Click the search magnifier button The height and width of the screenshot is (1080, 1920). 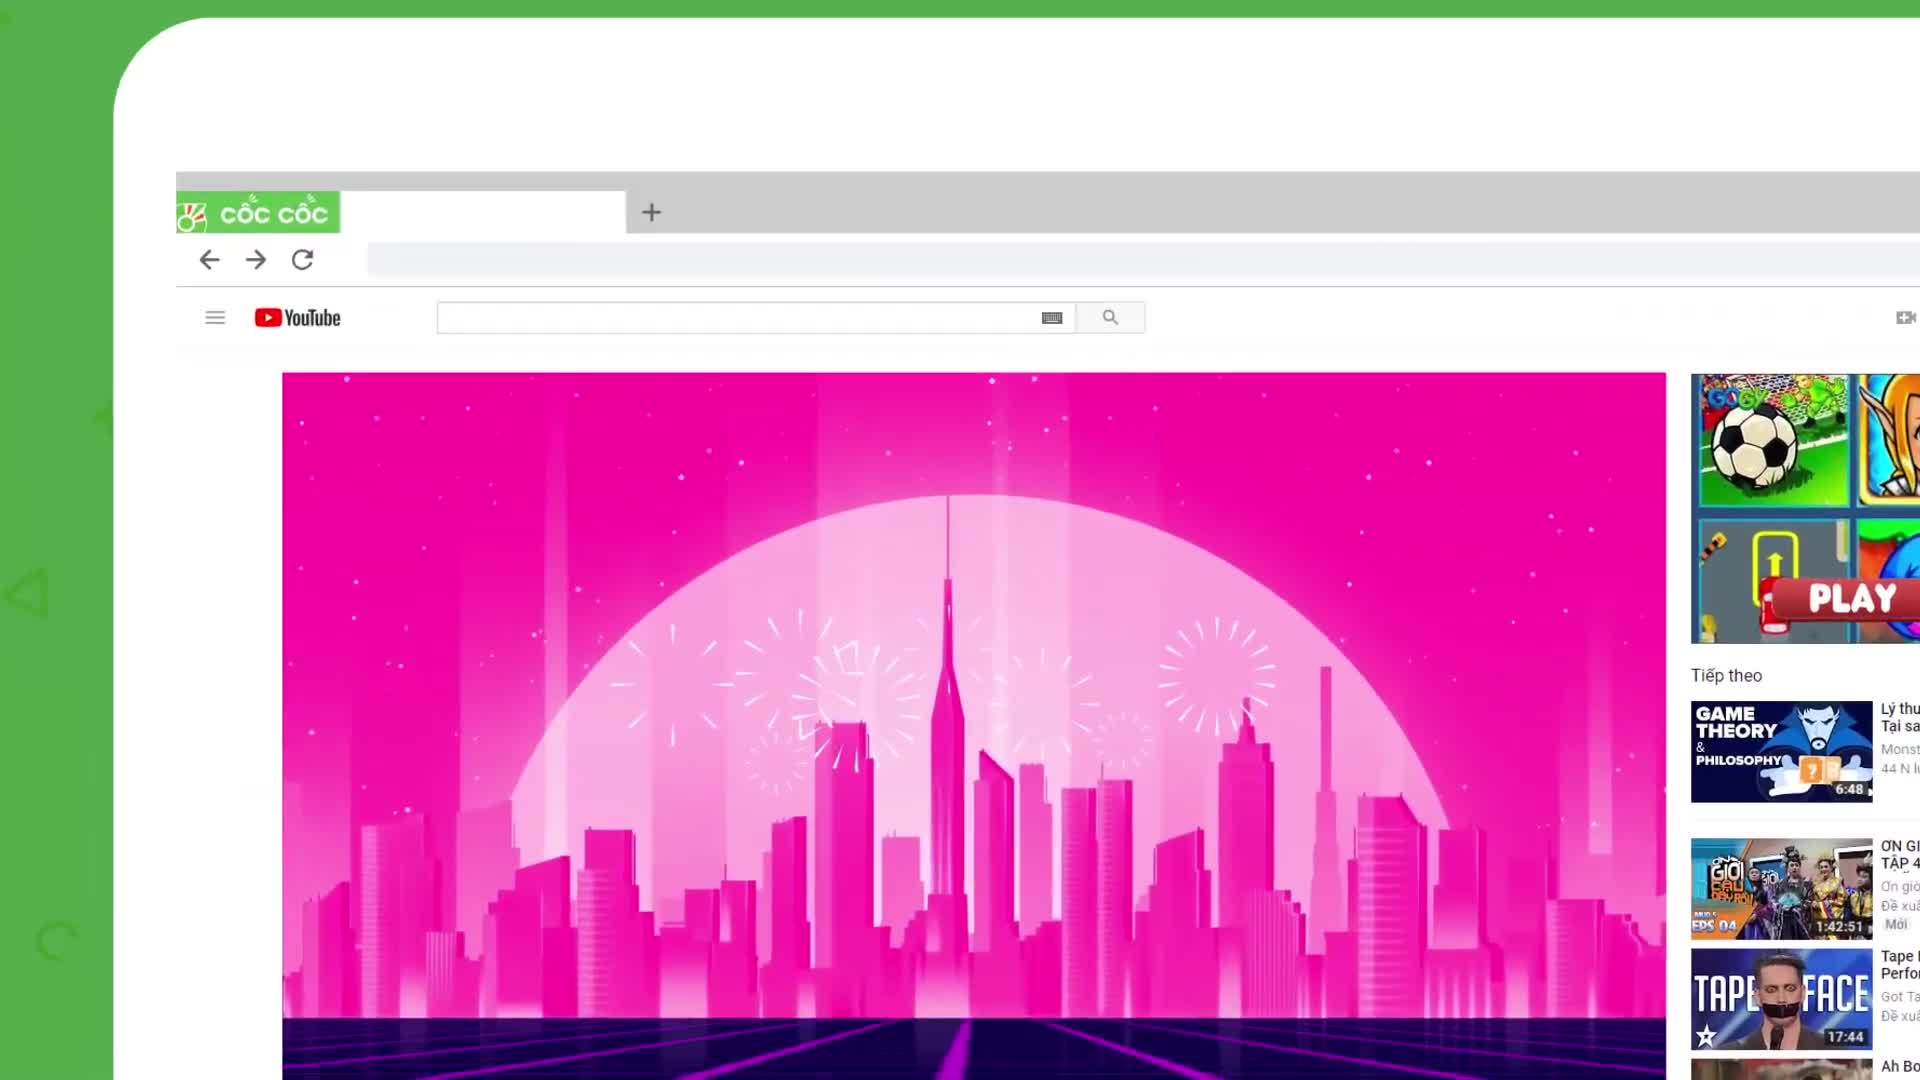click(x=1110, y=318)
